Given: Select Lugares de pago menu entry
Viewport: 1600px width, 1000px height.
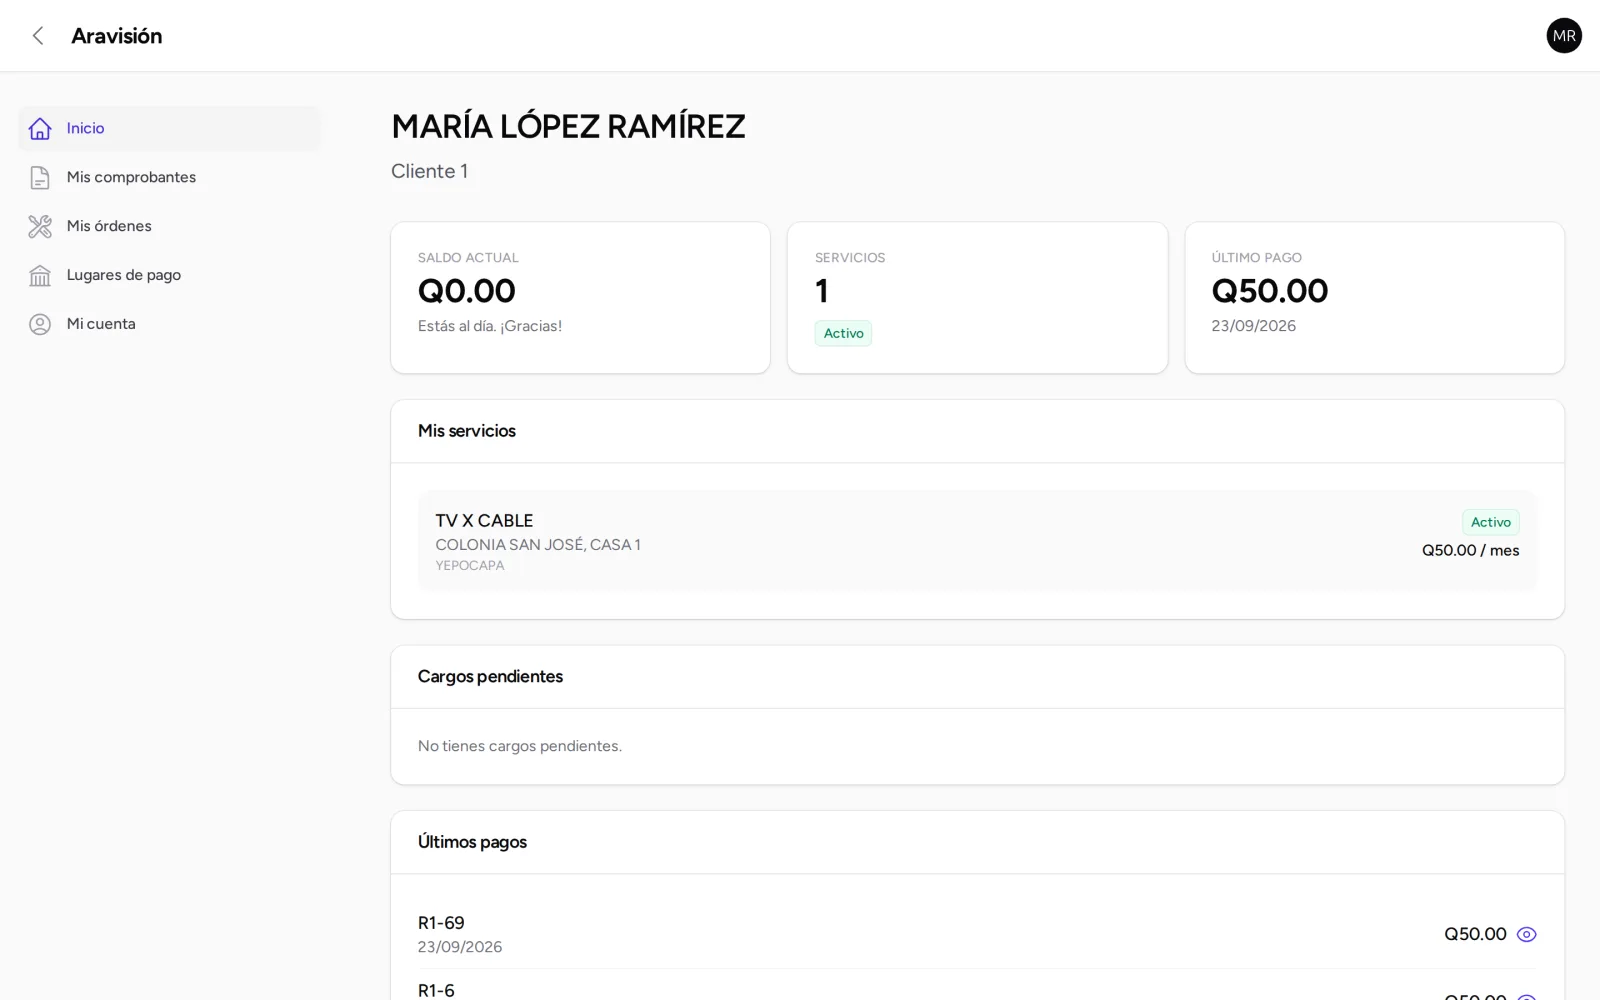Looking at the screenshot, I should click(169, 275).
